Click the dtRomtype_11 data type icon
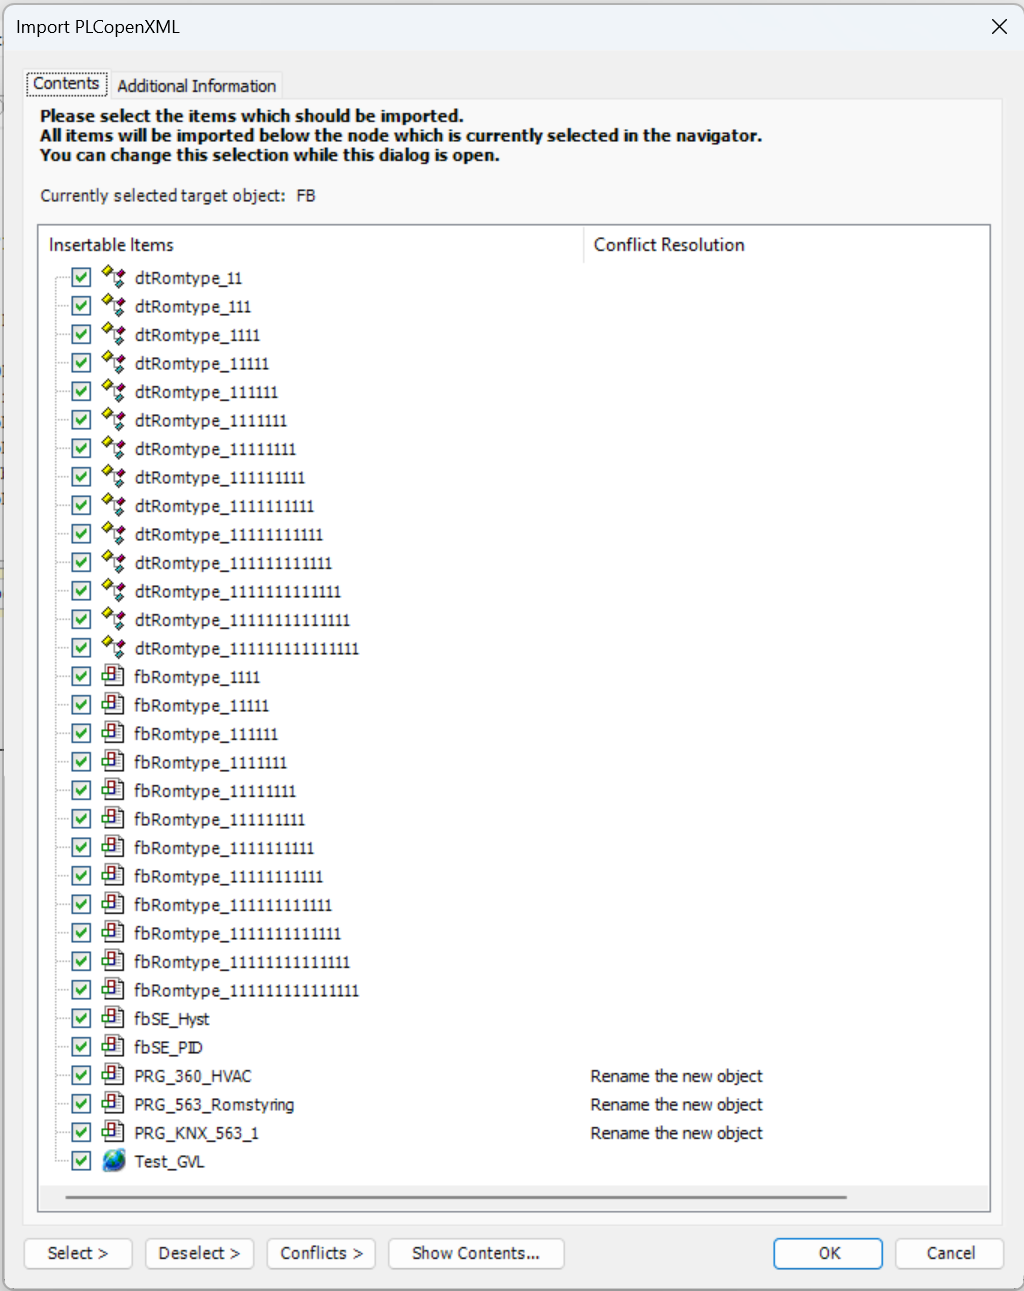Screen dimensions: 1024x1291 pos(113,278)
